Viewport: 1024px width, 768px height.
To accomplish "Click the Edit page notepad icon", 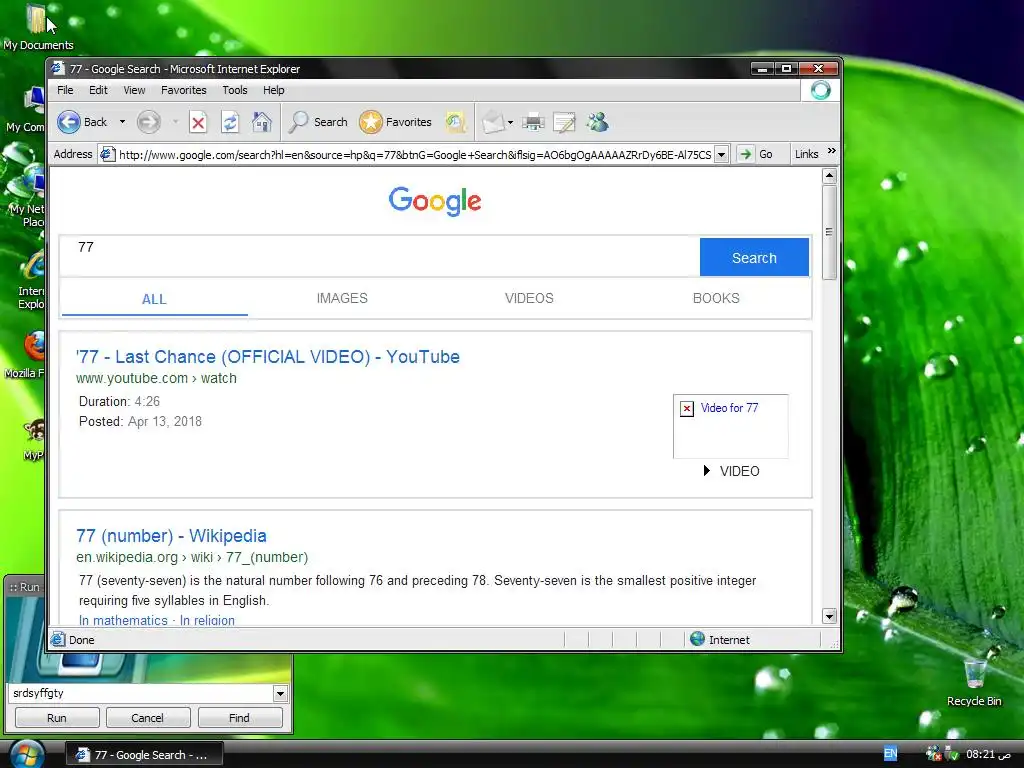I will pos(564,122).
